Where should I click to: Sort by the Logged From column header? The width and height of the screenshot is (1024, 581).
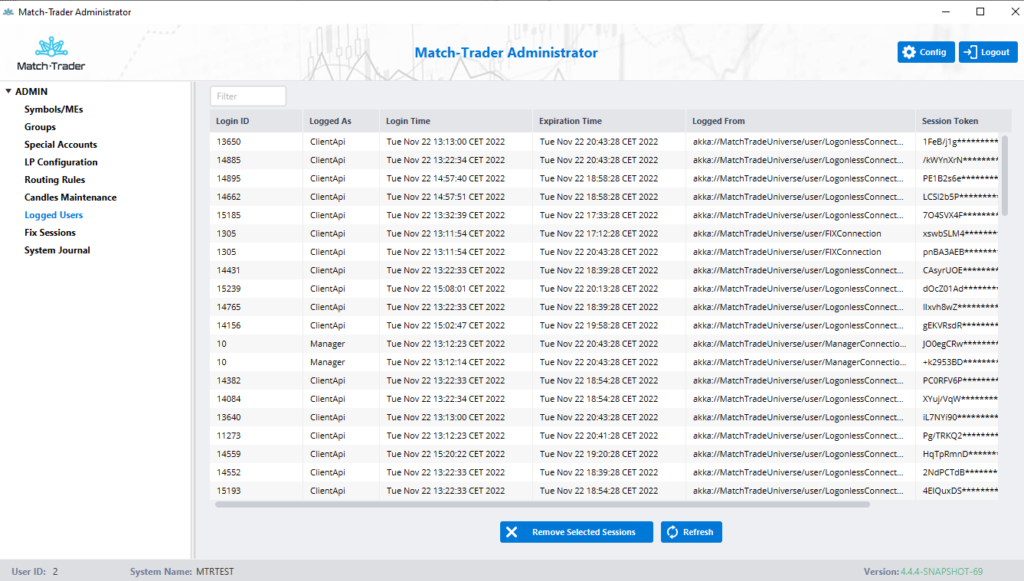801,121
